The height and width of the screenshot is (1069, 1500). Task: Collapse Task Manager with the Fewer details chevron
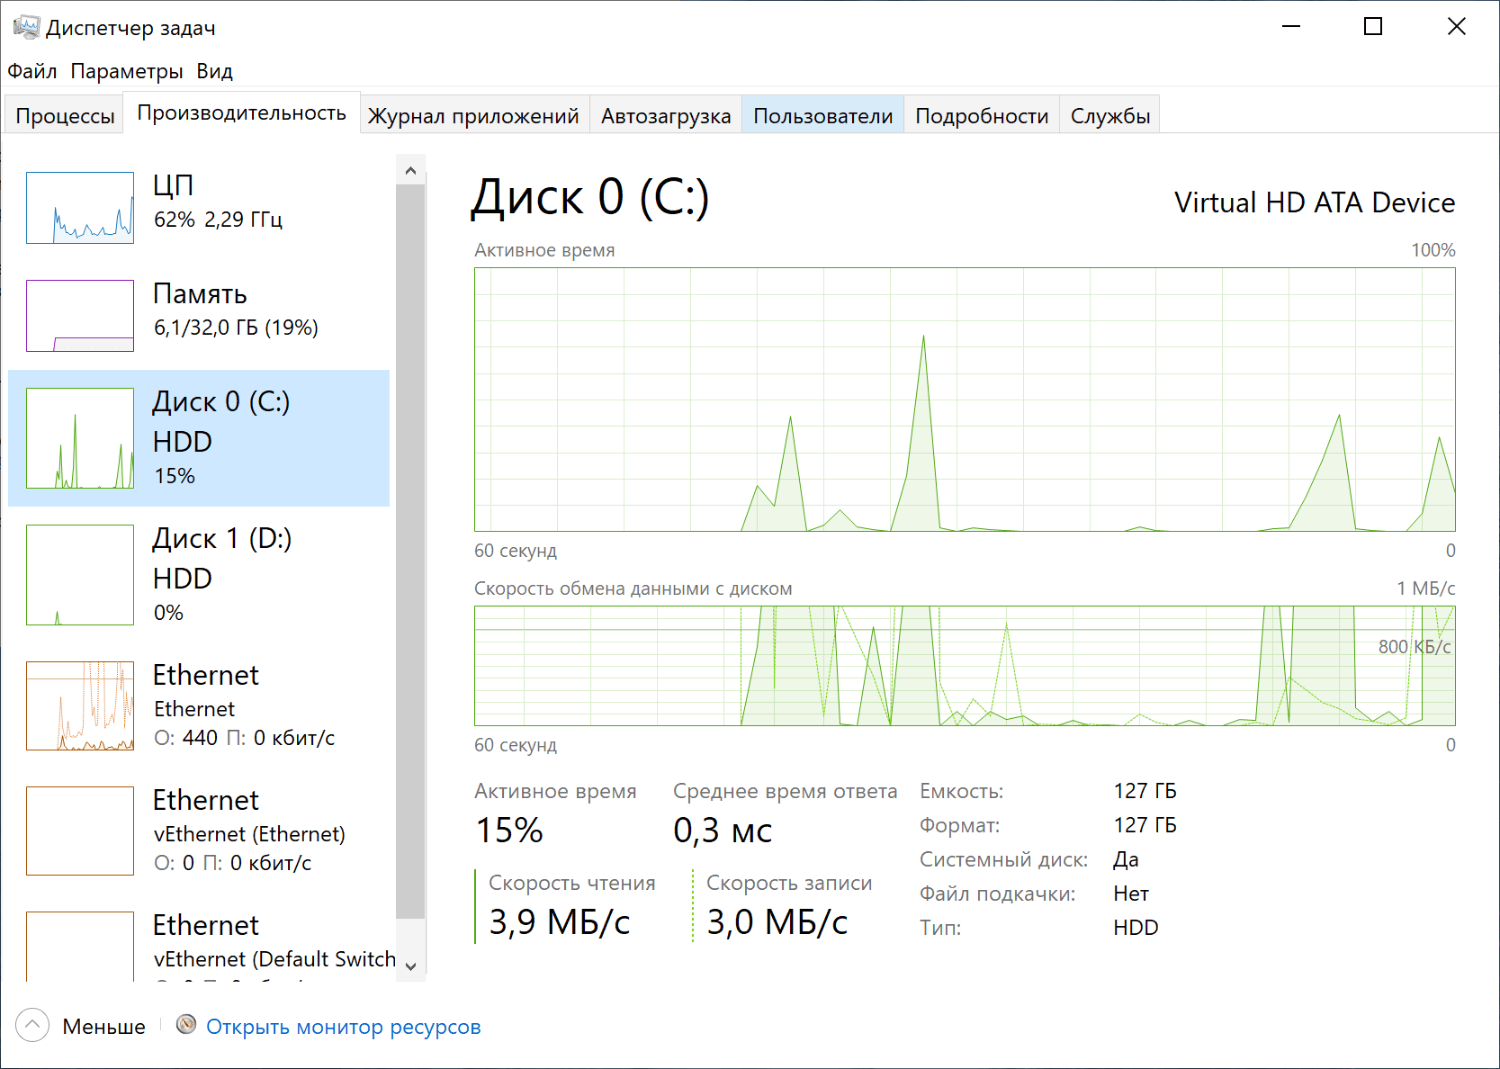tap(32, 1026)
